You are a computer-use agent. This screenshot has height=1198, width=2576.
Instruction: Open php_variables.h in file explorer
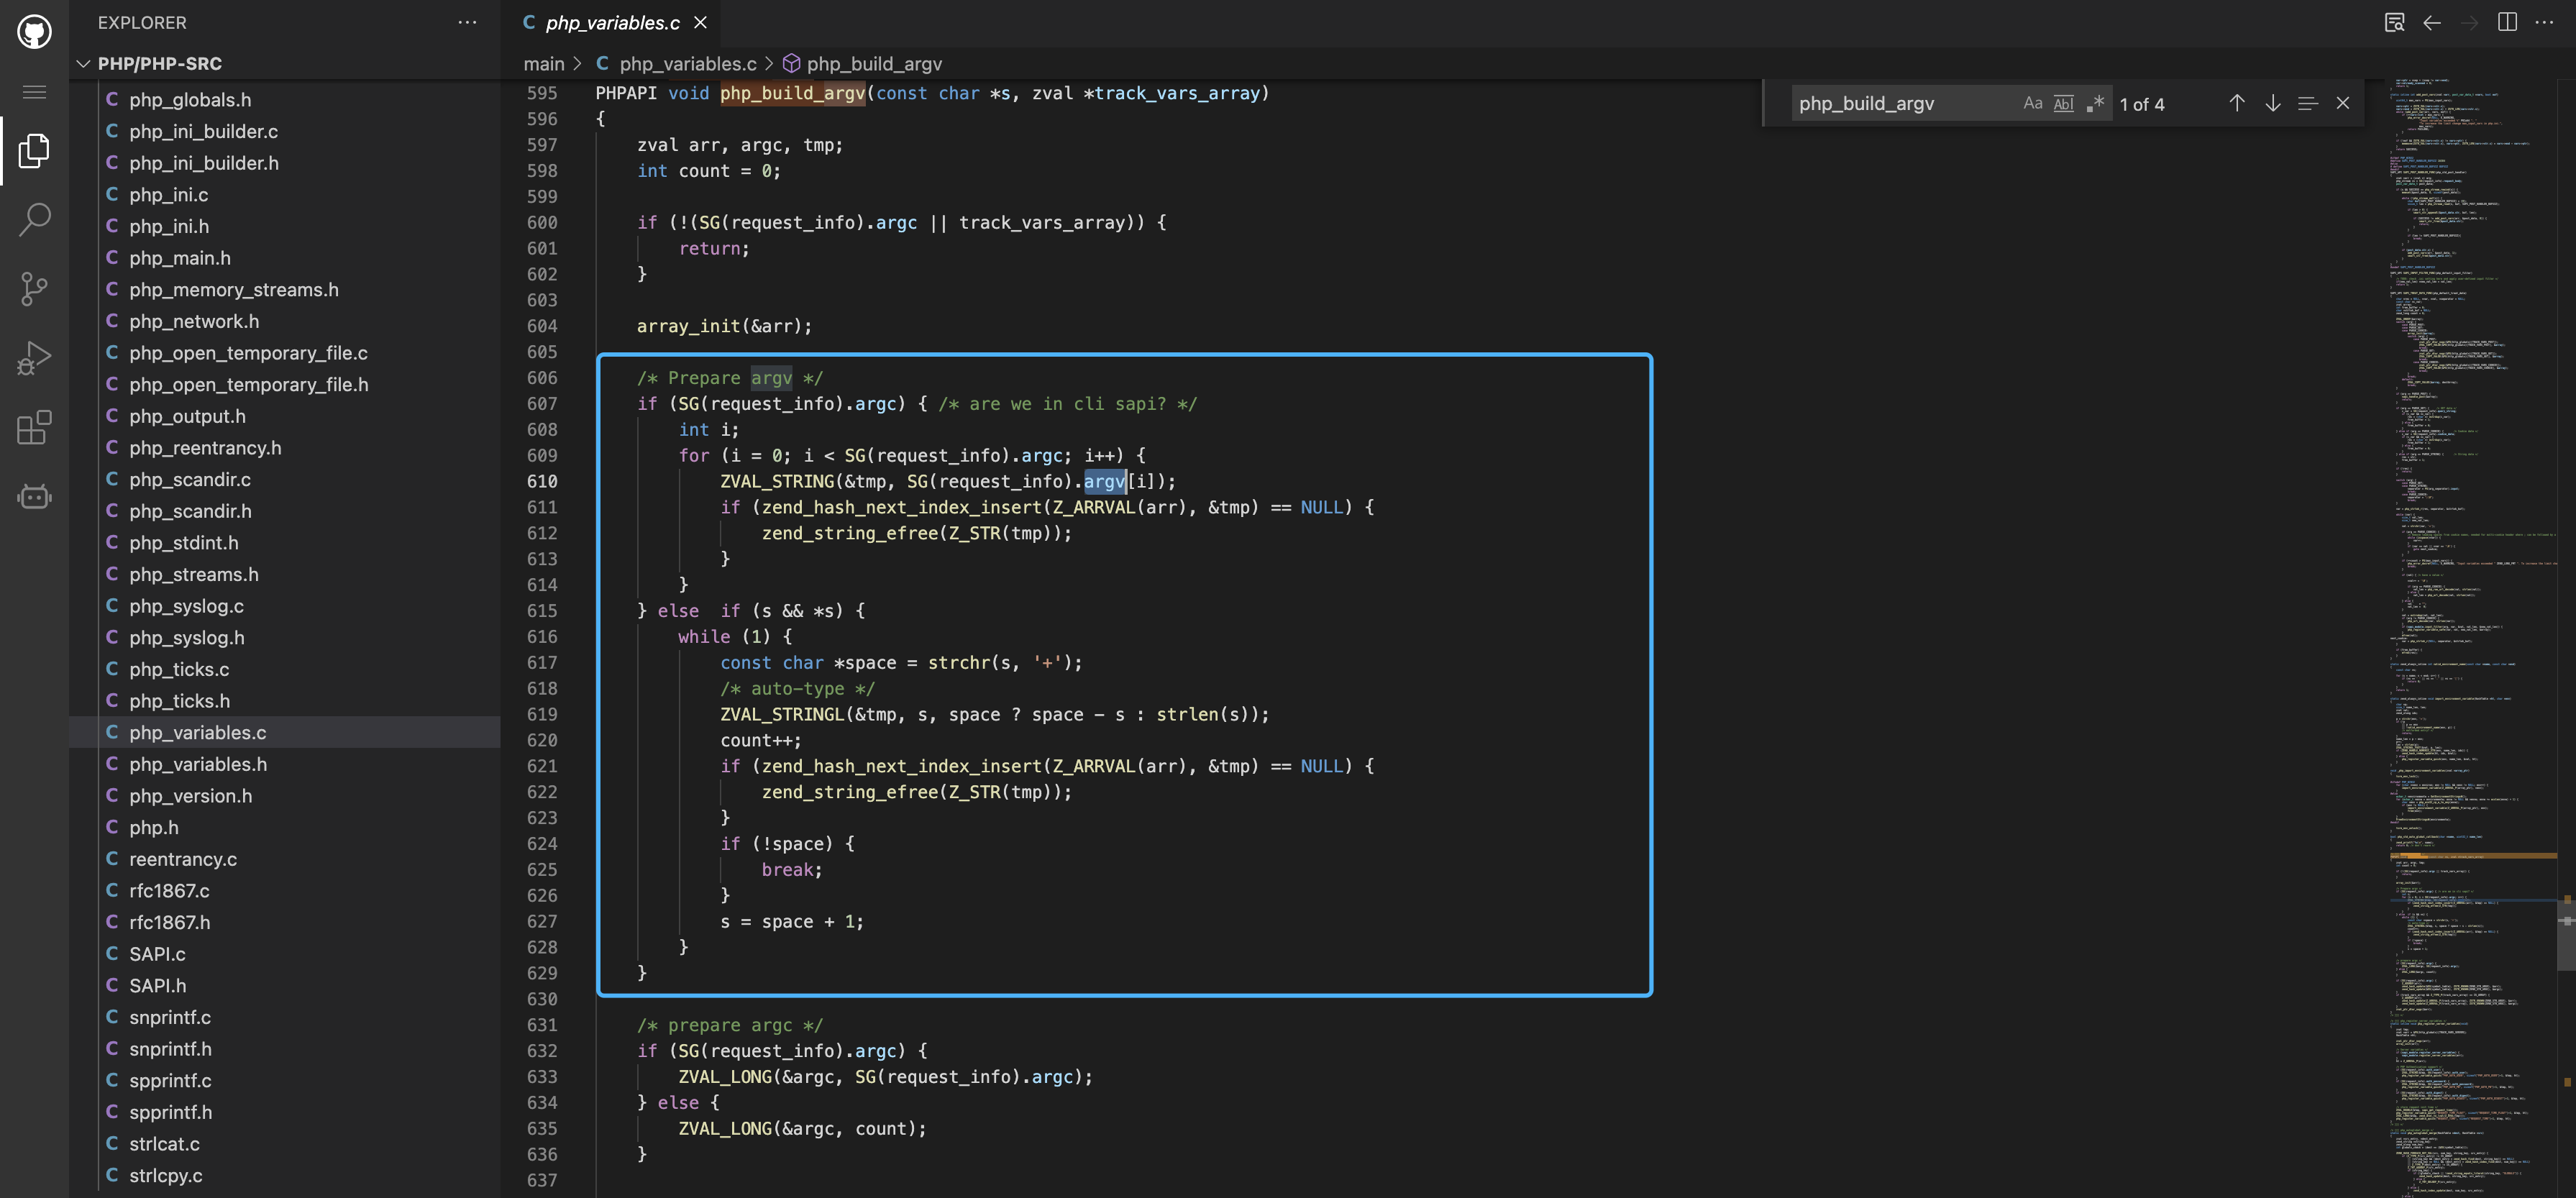point(198,764)
